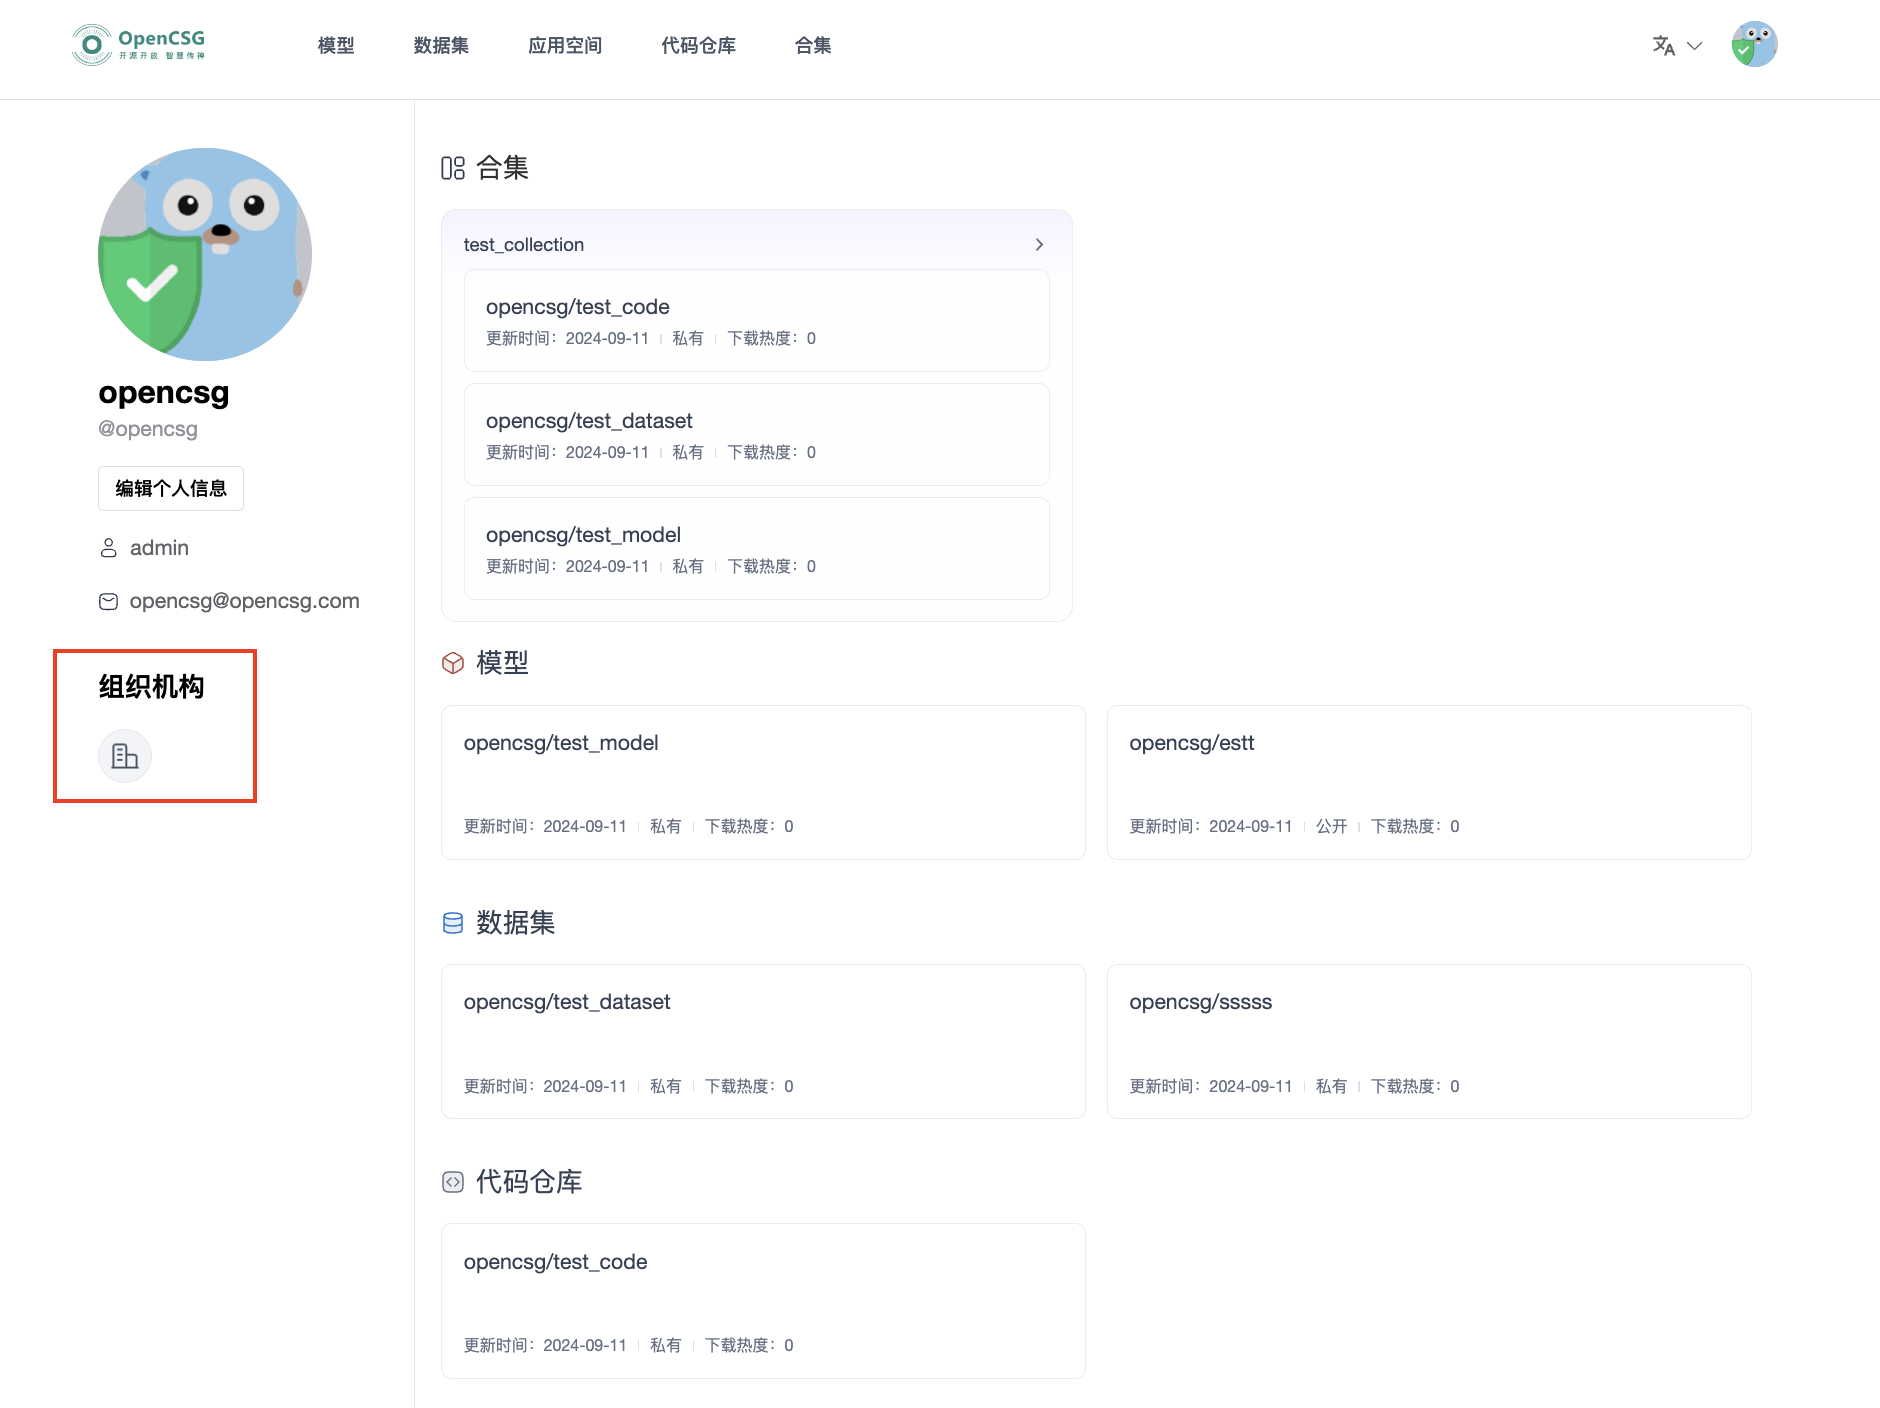Open opencsg/estt model card
This screenshot has width=1880, height=1408.
point(1428,782)
